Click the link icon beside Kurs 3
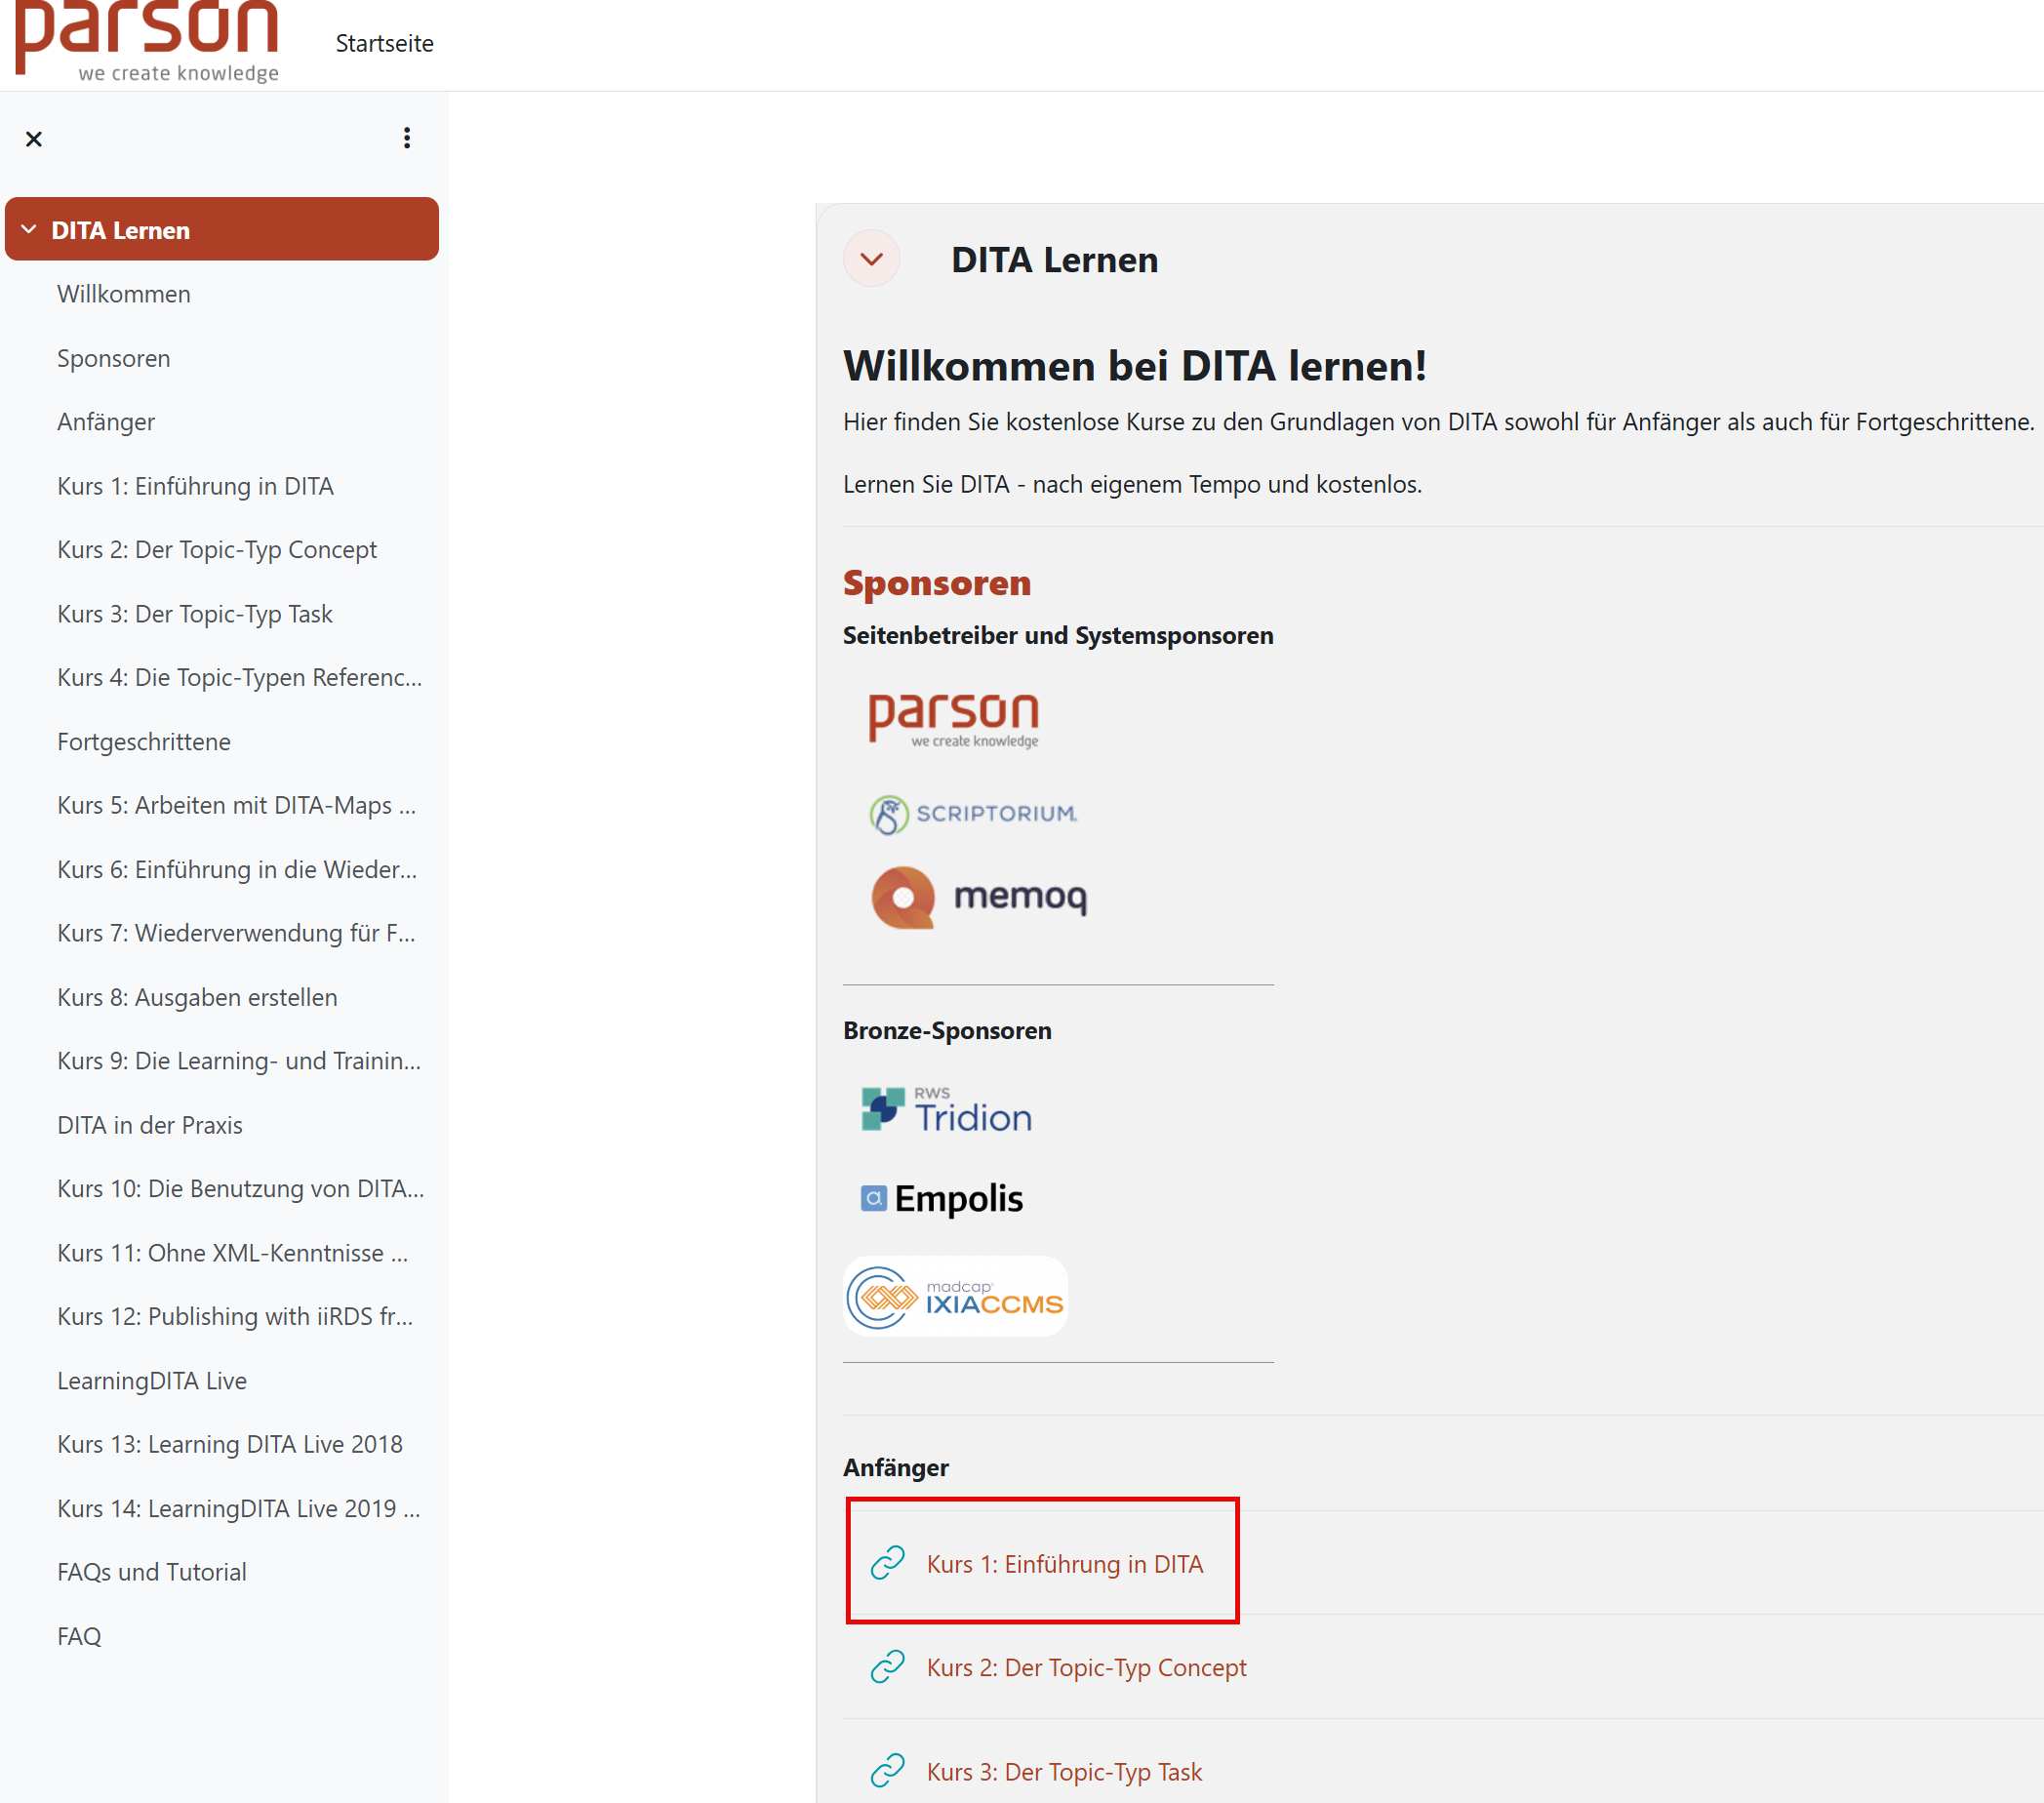Image resolution: width=2044 pixels, height=1803 pixels. (888, 1771)
